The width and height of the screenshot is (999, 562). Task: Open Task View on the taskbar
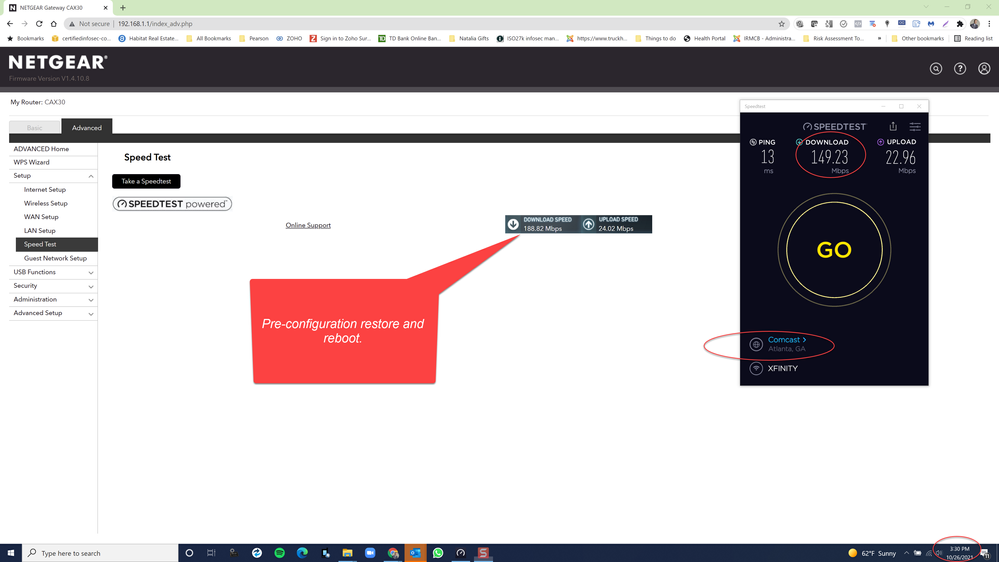211,553
